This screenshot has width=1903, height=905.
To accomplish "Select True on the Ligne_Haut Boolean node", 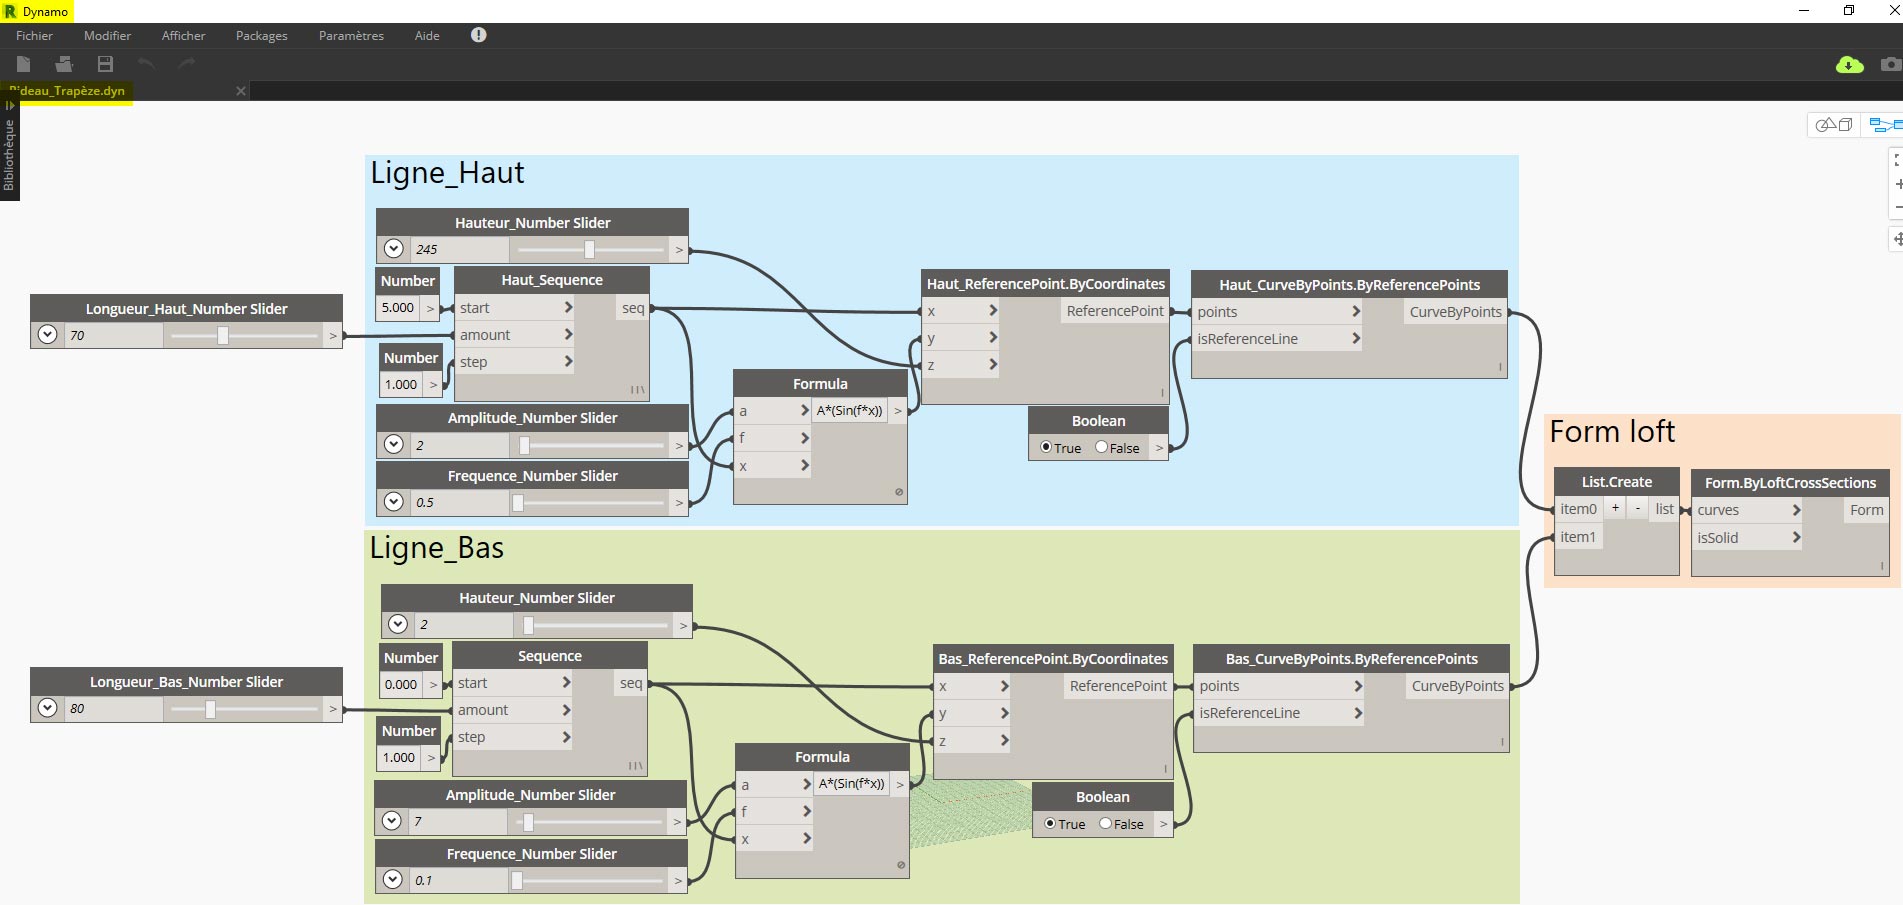I will pos(1046,447).
